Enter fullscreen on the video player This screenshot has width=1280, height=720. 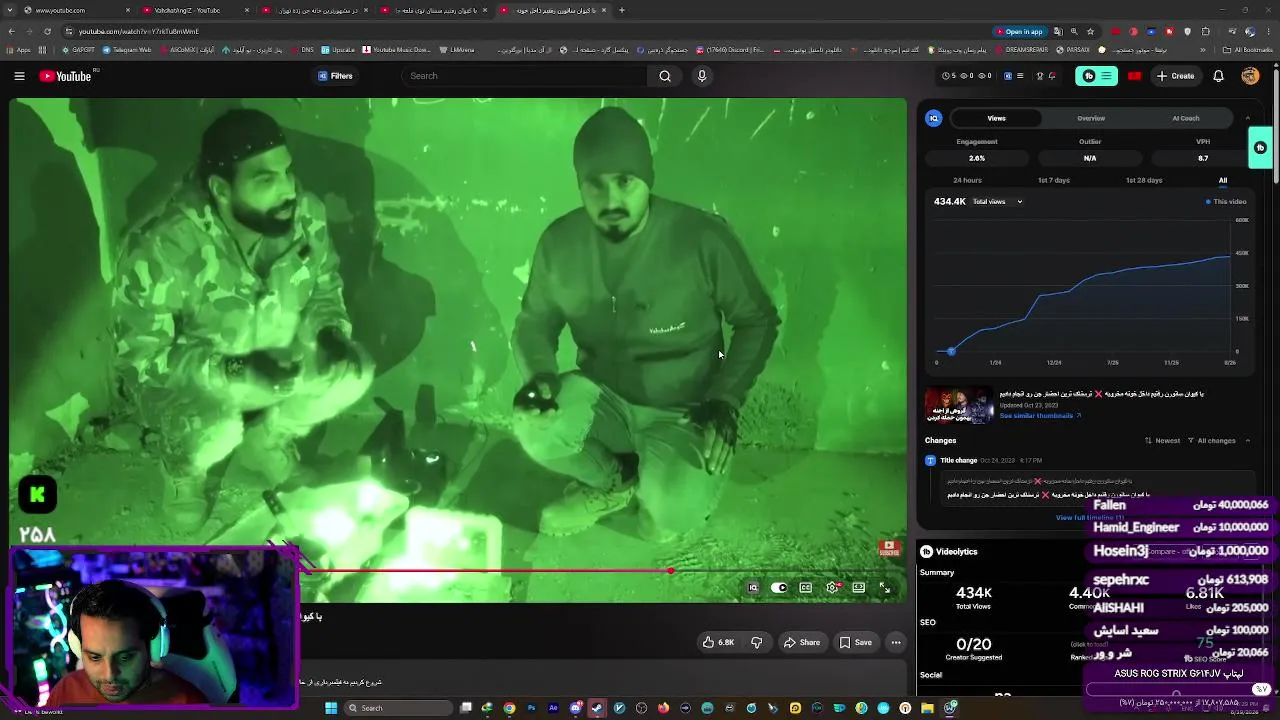tap(885, 588)
